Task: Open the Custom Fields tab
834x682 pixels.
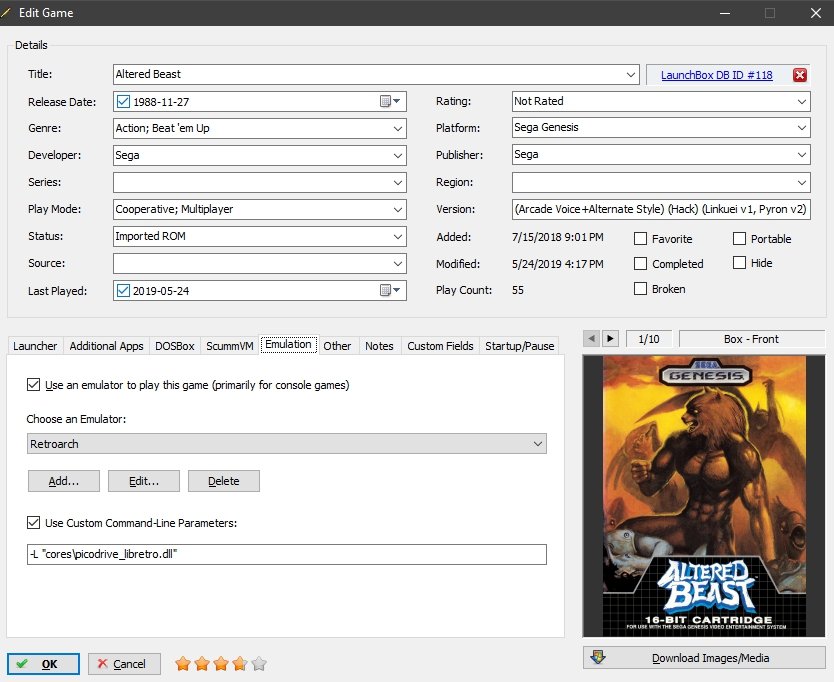Action: point(440,346)
